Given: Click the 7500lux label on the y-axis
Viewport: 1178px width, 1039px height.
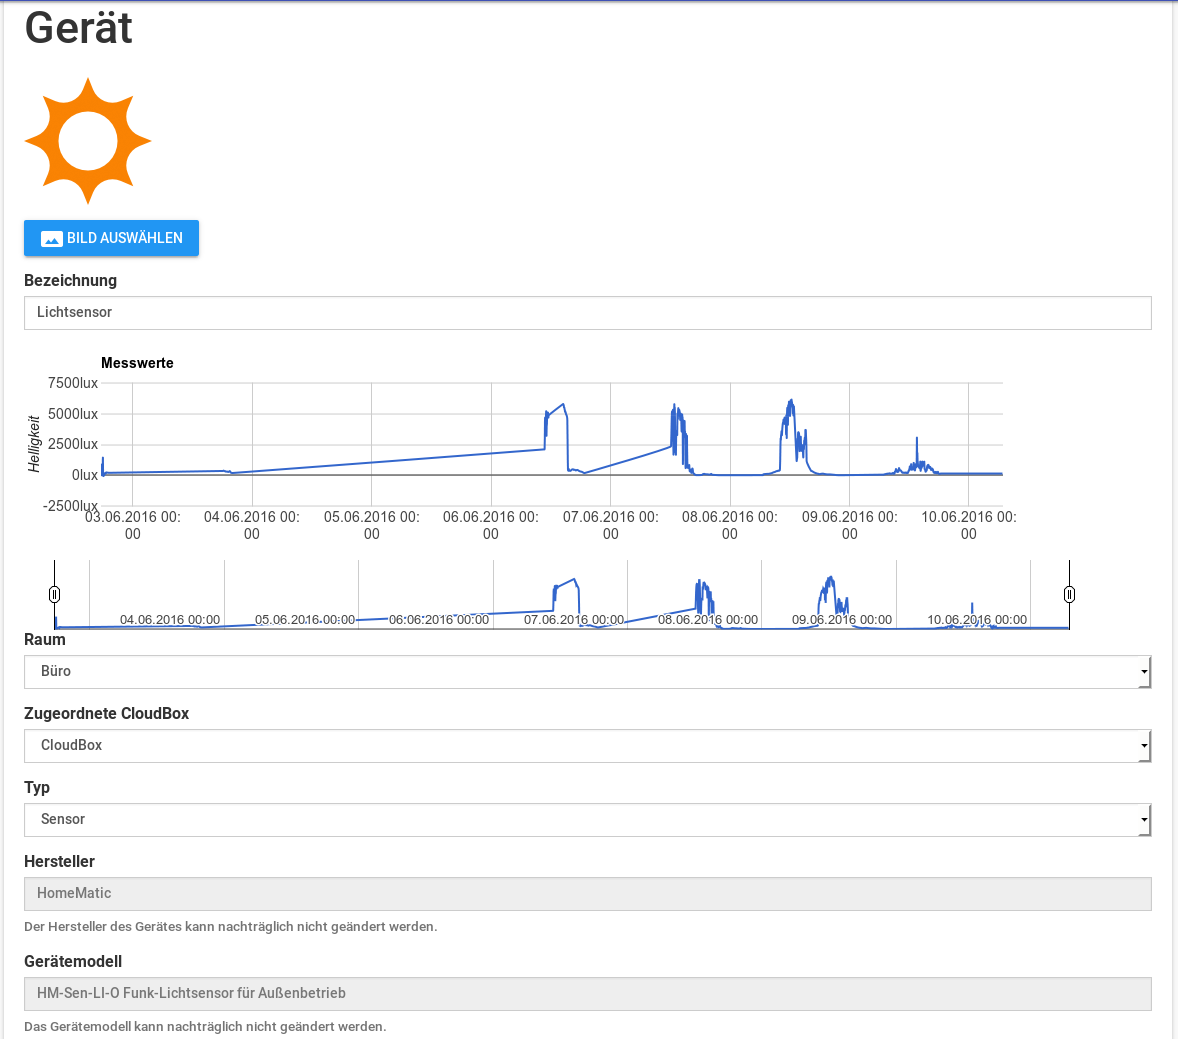Looking at the screenshot, I should [73, 383].
